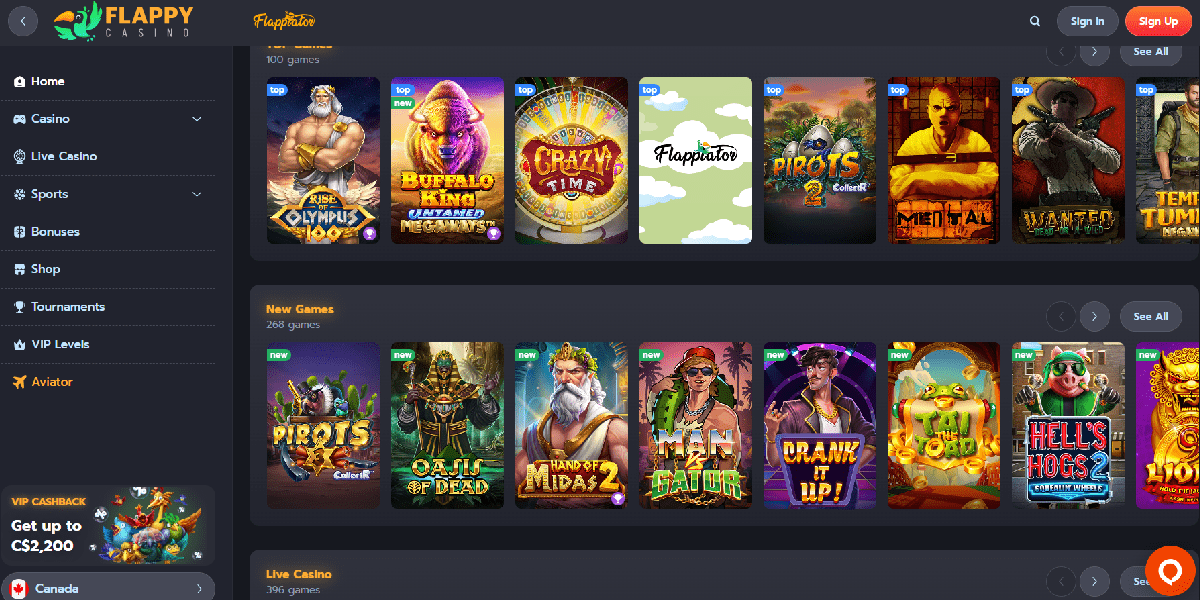Go to next Top Games with right arrow
This screenshot has width=1200, height=600.
pos(1095,51)
